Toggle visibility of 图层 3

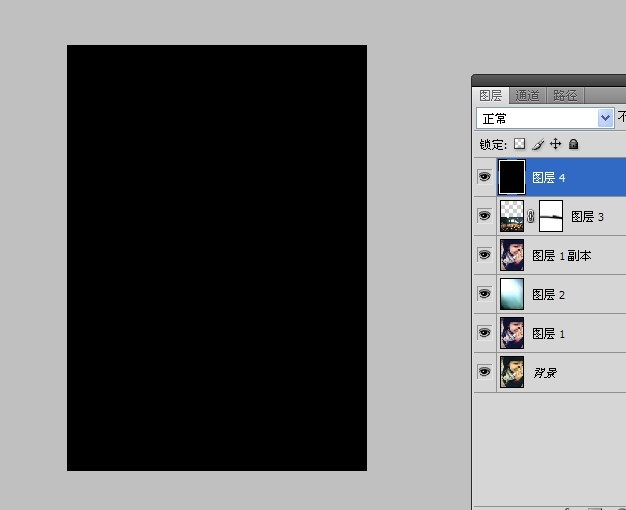(485, 216)
